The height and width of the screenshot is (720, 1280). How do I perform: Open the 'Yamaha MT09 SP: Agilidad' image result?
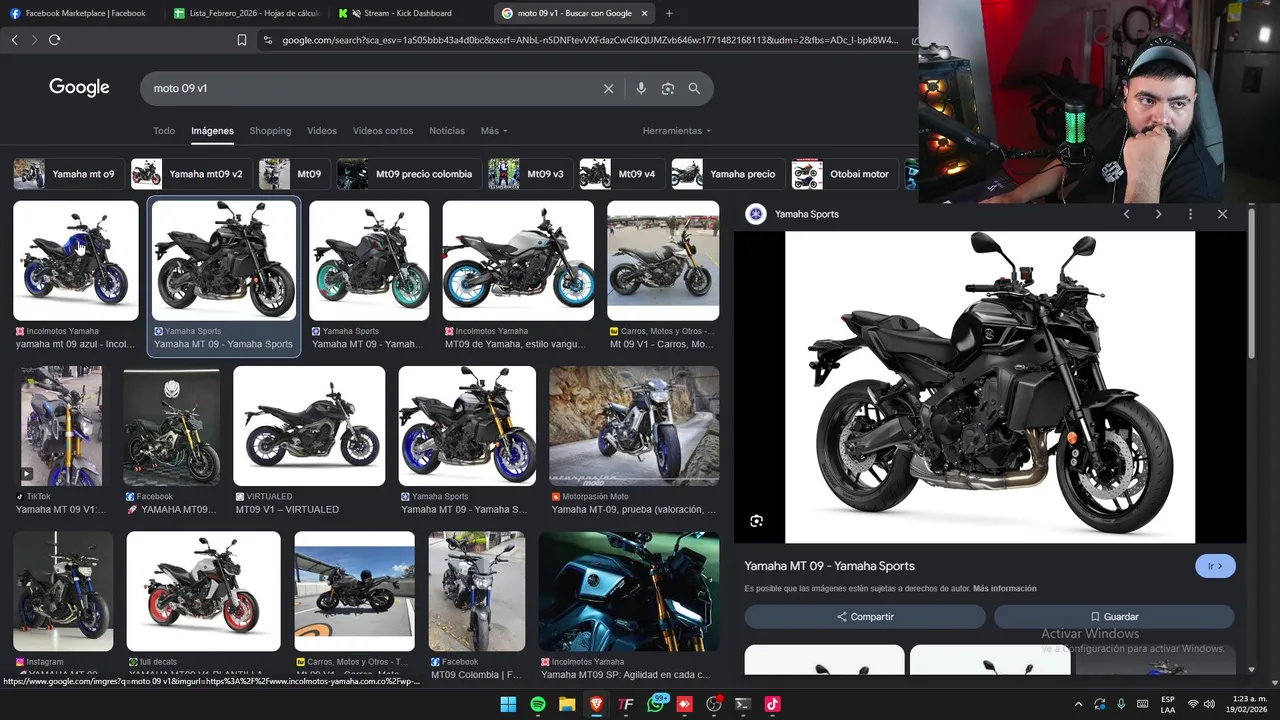pos(629,591)
